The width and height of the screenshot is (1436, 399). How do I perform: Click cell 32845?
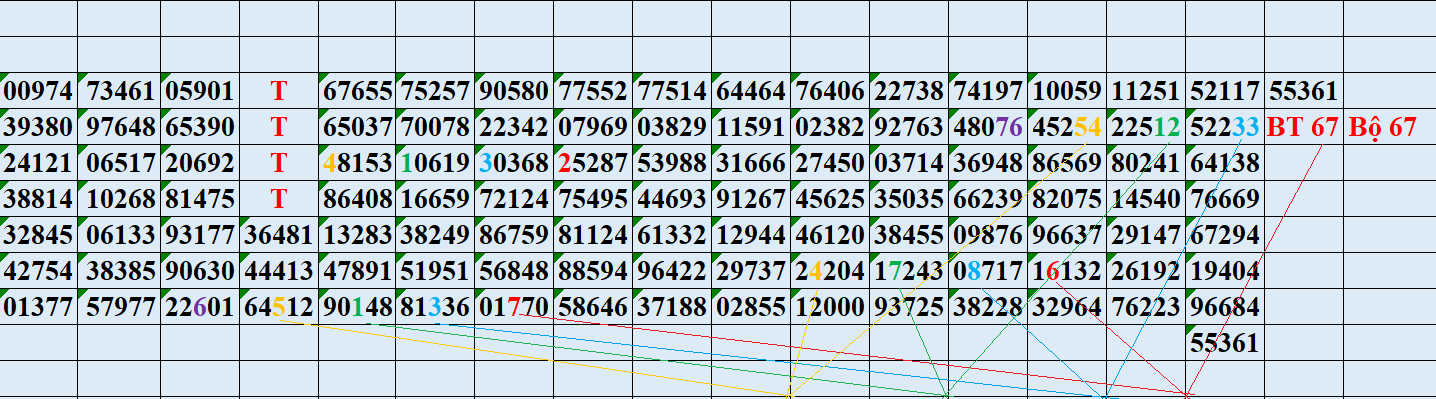pos(39,235)
